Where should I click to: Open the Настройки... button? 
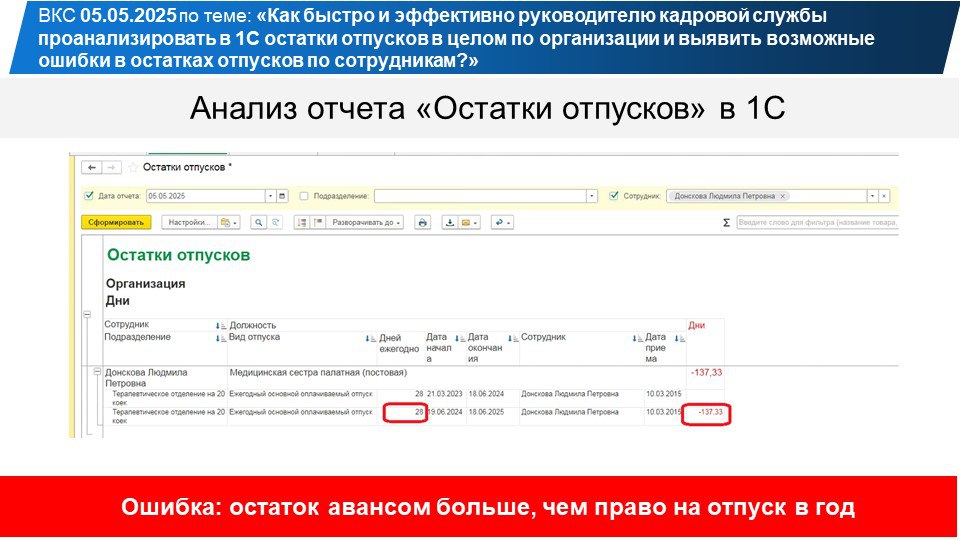[190, 222]
